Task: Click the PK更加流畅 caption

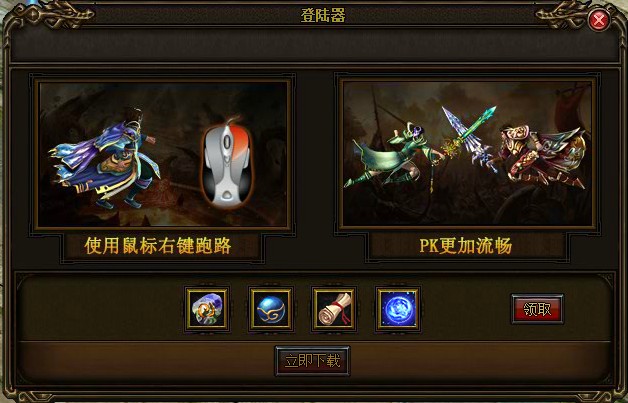Action: click(x=465, y=246)
